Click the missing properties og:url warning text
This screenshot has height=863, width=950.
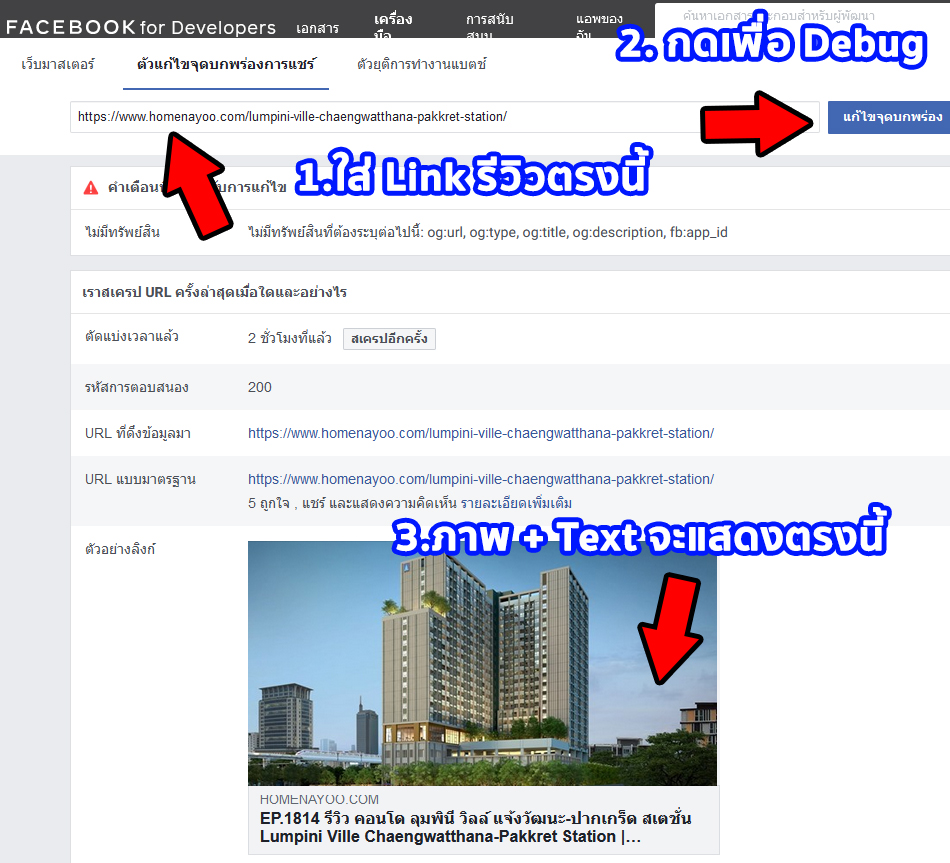pos(488,233)
